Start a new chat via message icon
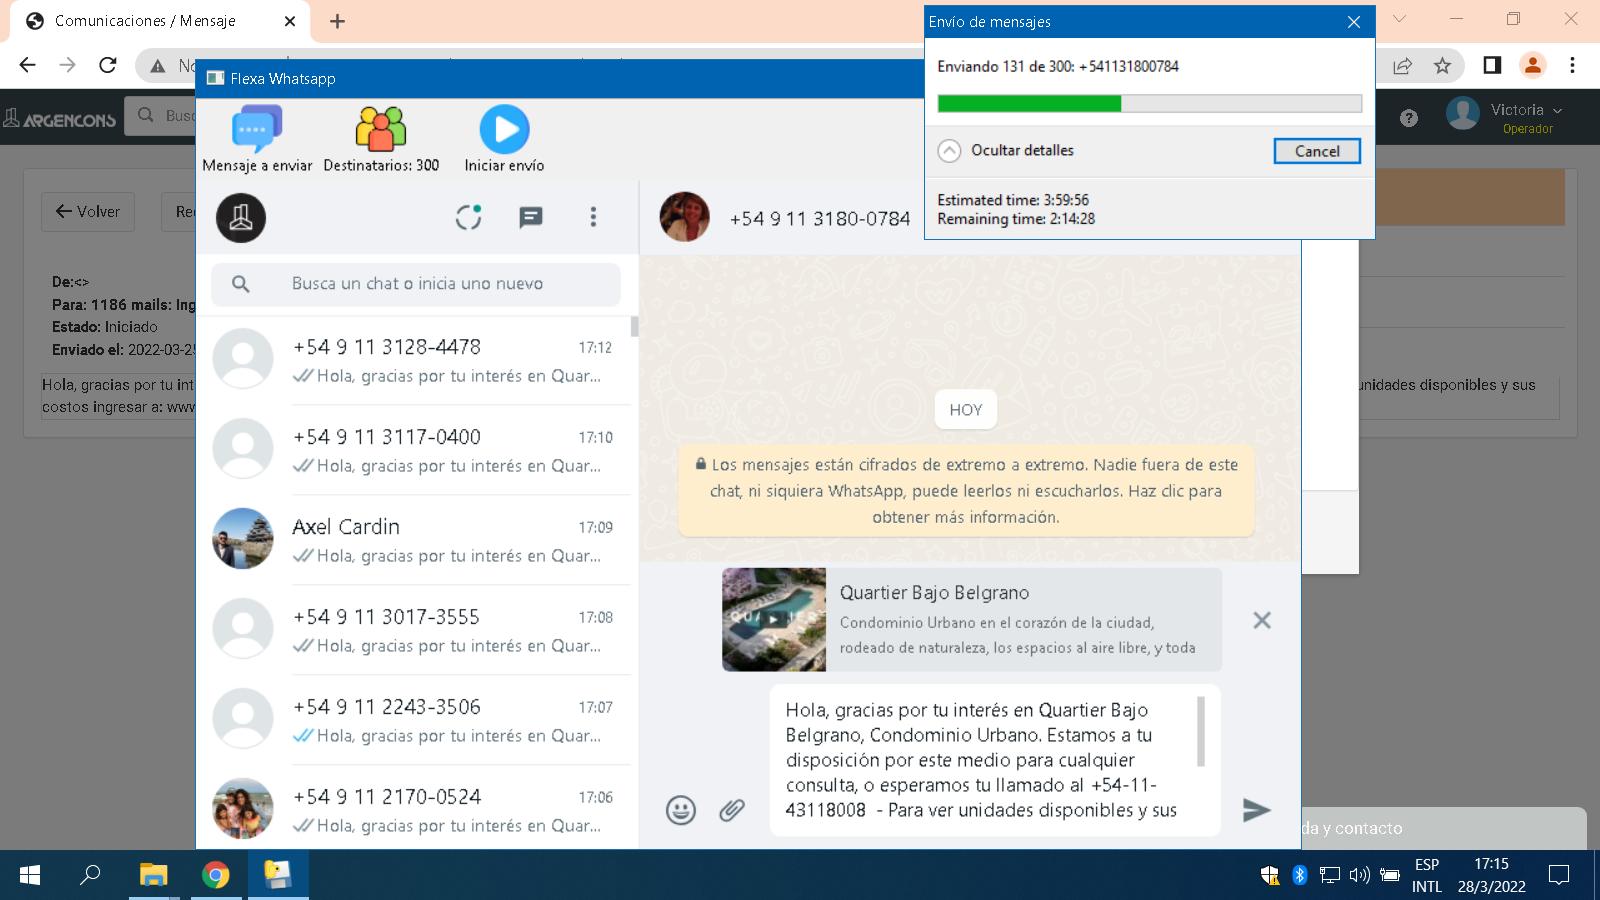The width and height of the screenshot is (1600, 900). (x=531, y=217)
